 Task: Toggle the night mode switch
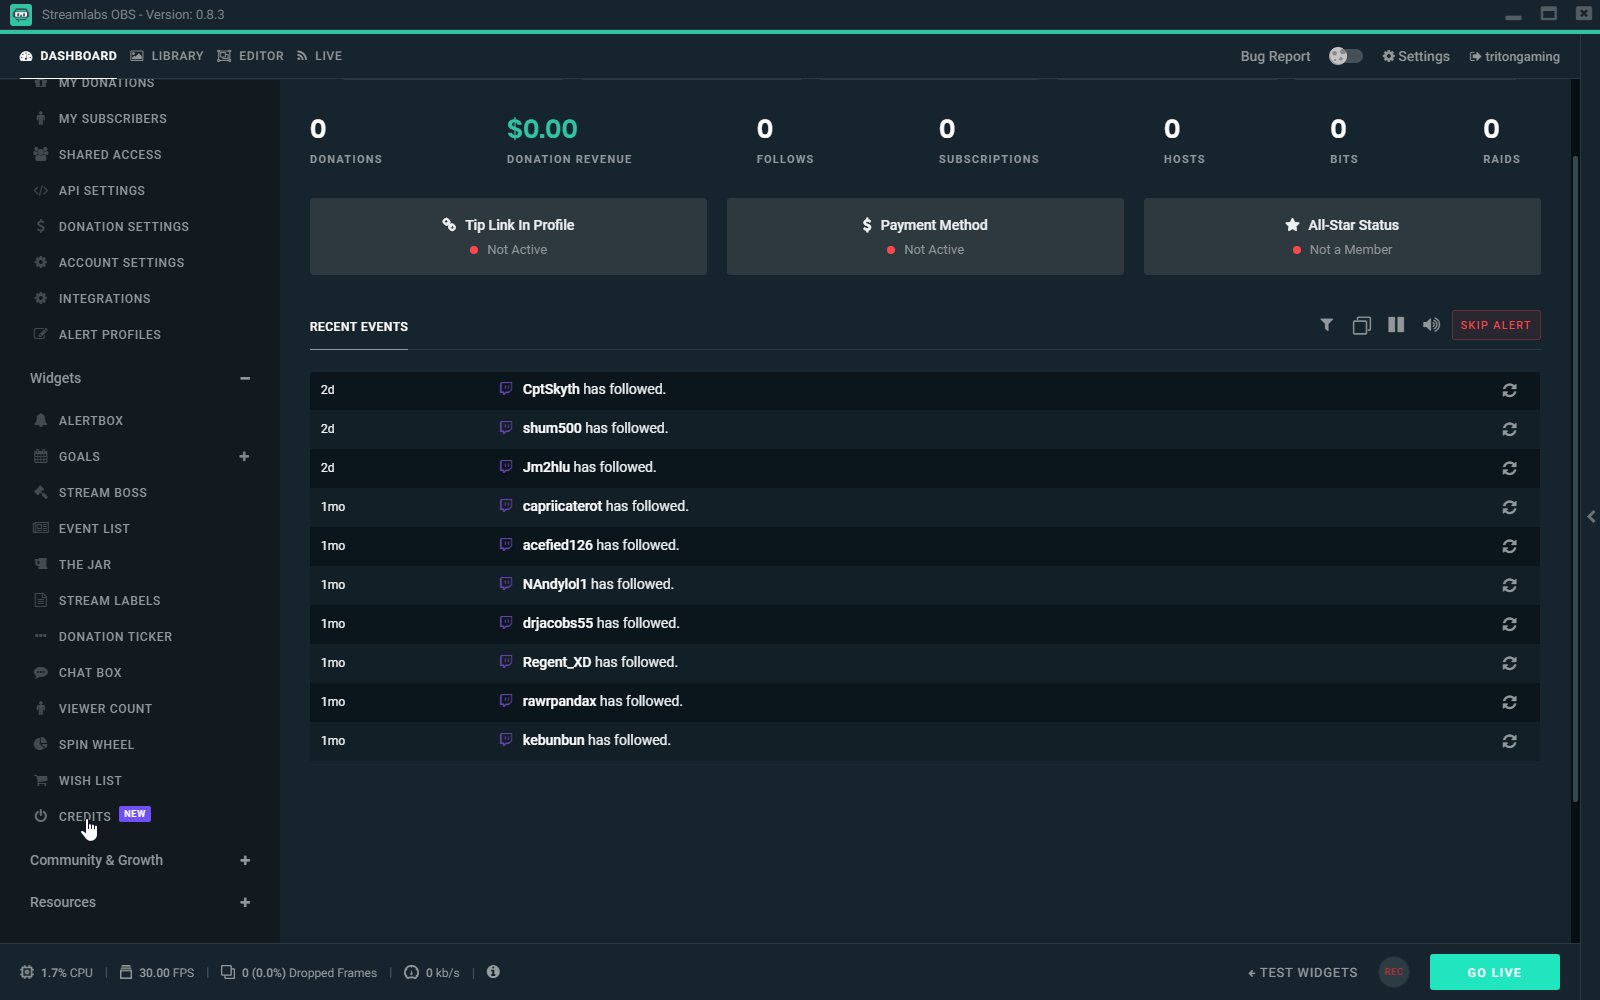pyautogui.click(x=1345, y=56)
